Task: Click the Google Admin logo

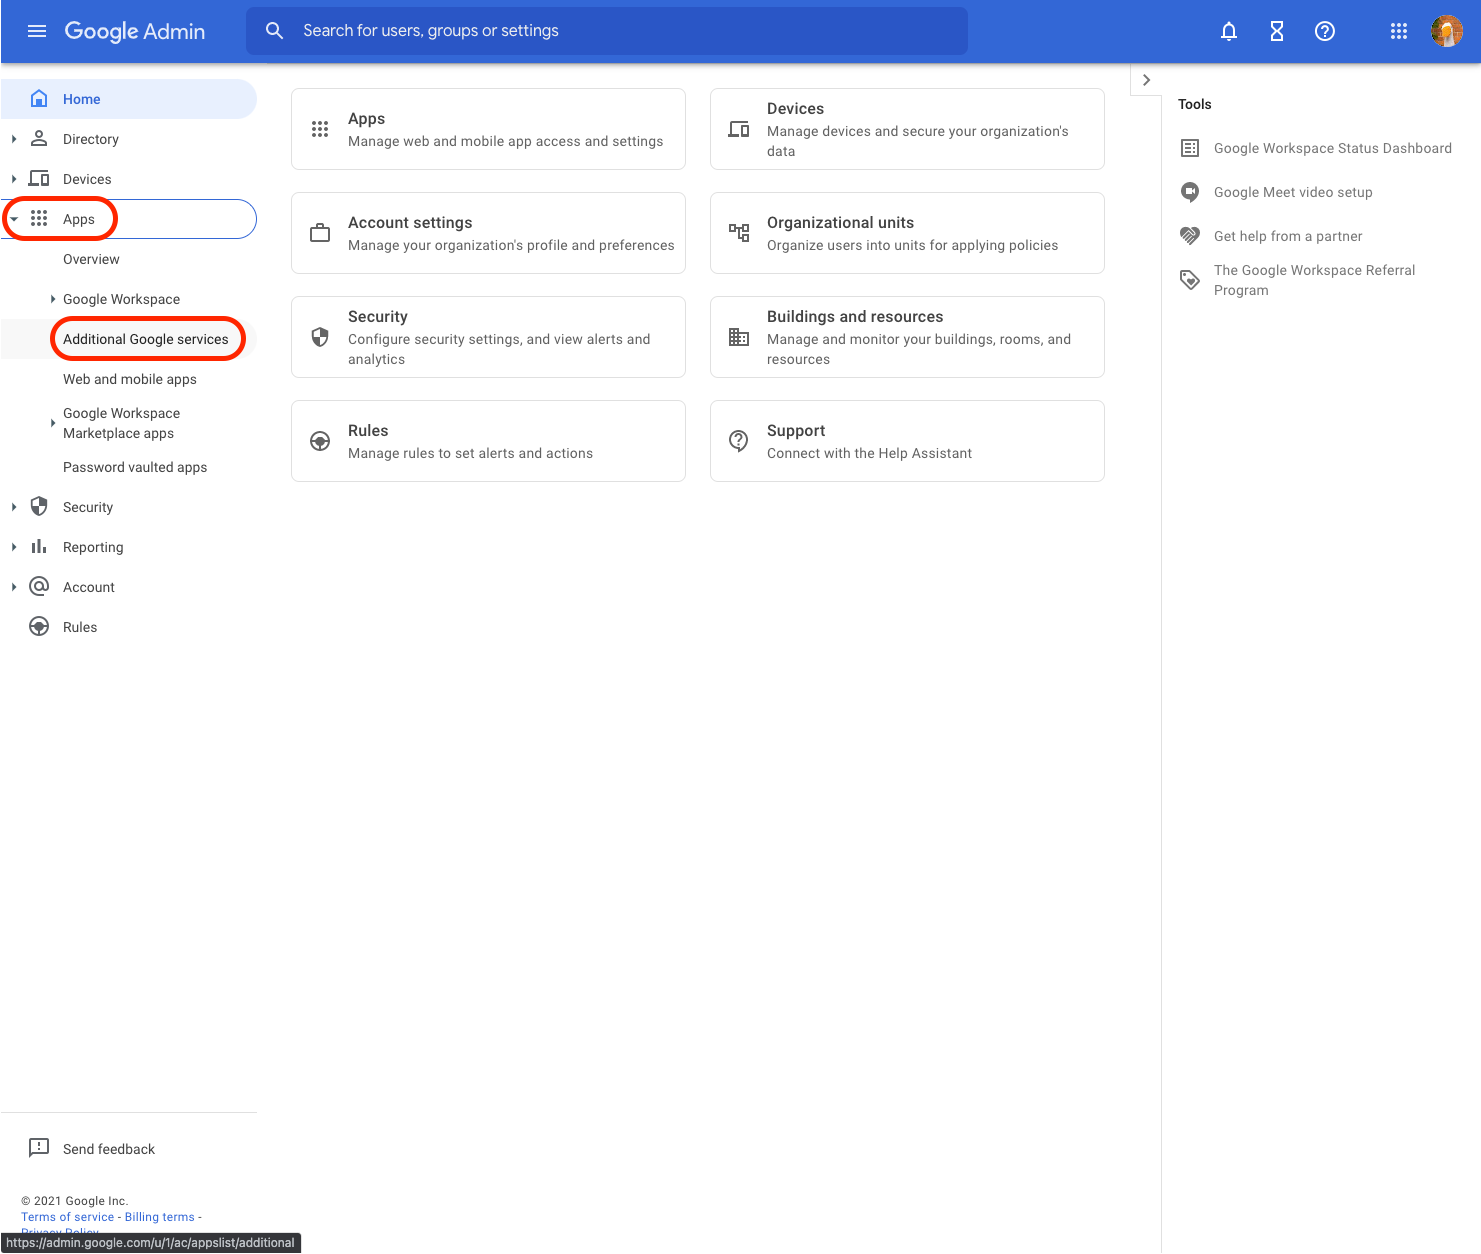Action: [x=135, y=31]
